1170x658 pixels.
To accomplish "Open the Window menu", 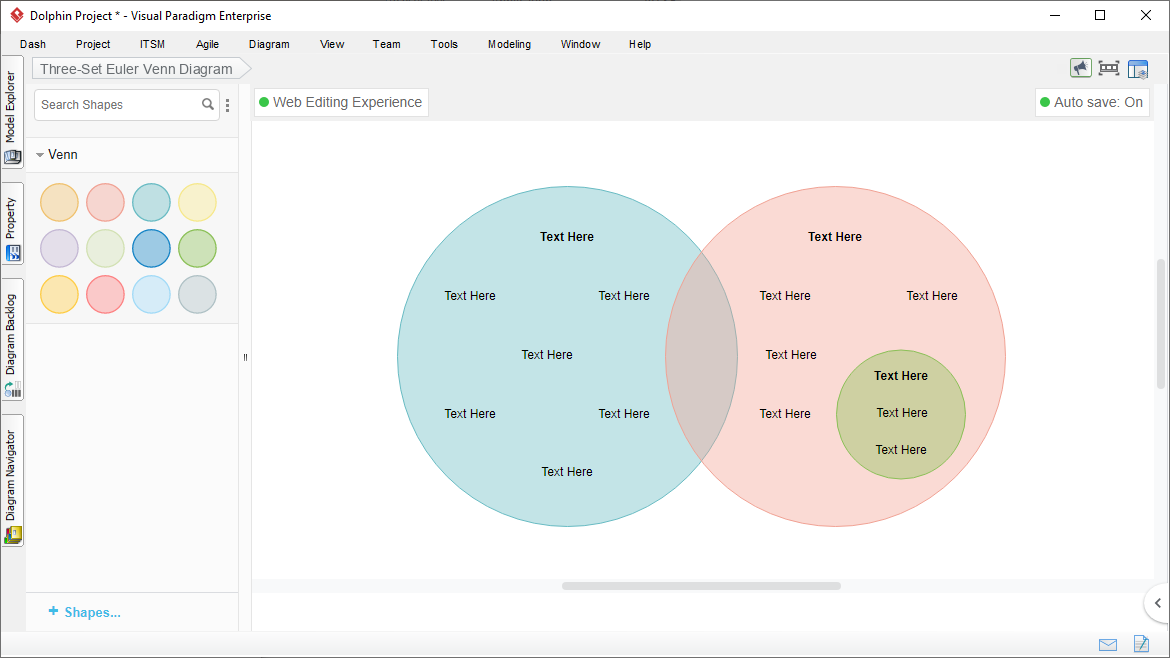I will [x=581, y=44].
